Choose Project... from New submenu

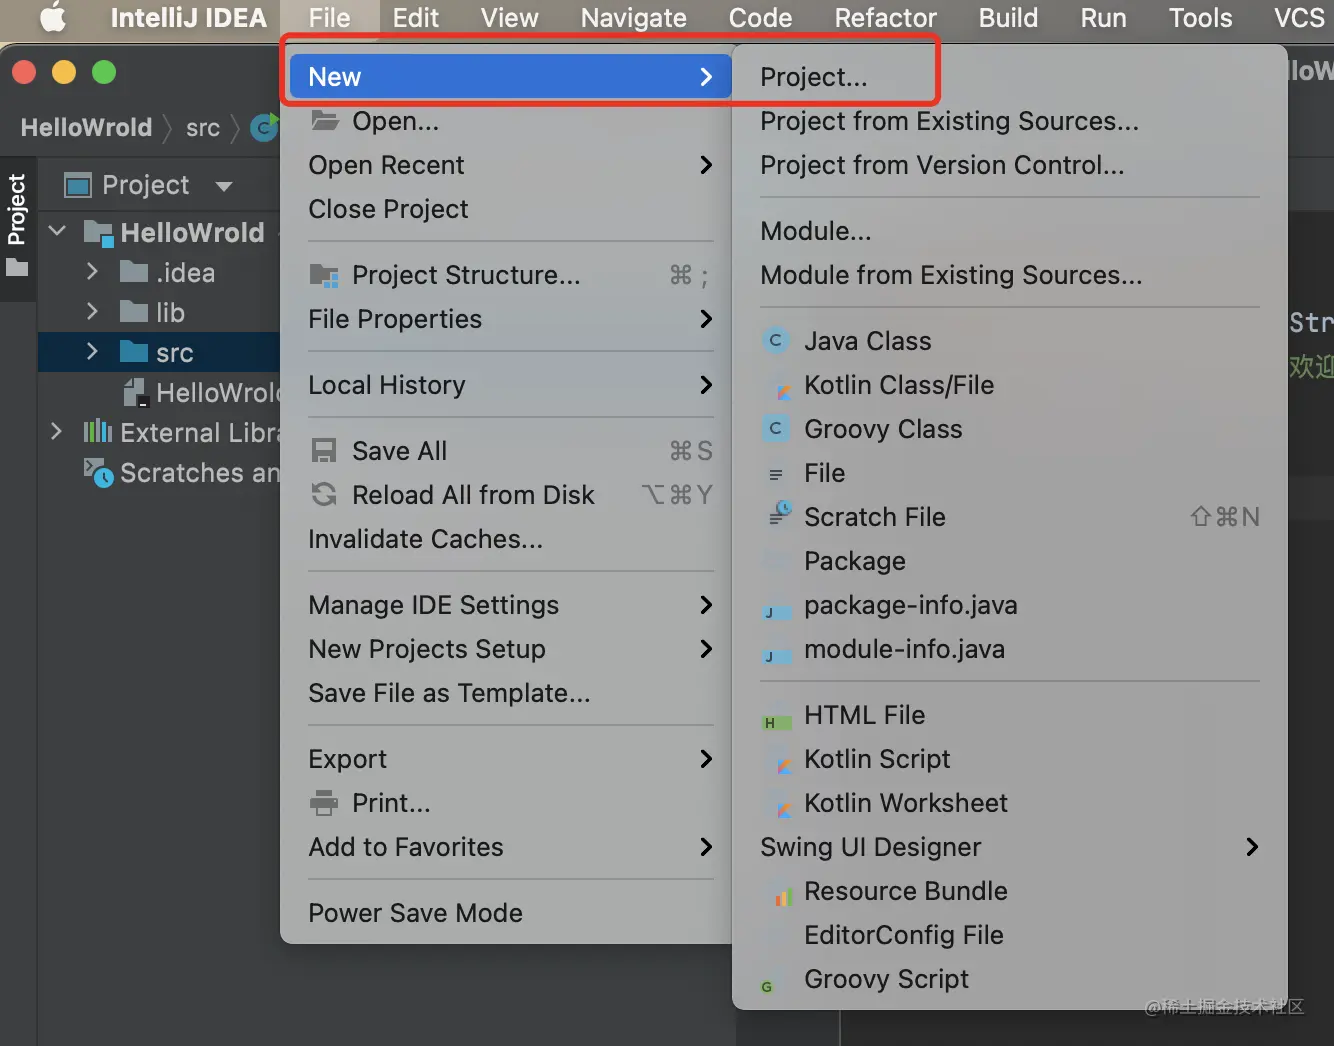(x=813, y=77)
